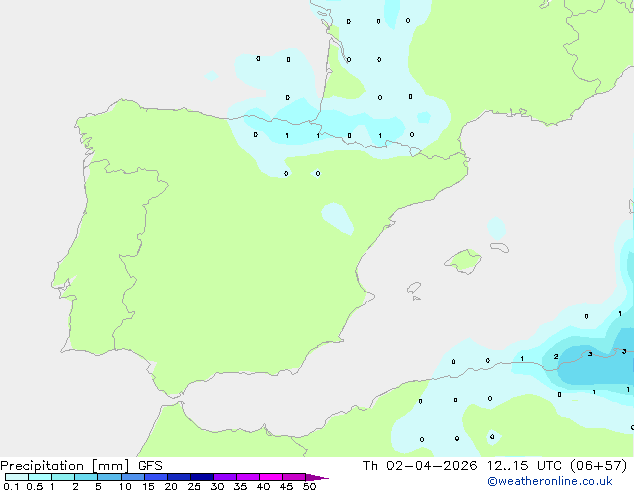634x490 pixels.
Task: Select the 0.5–1 mm legend color swatch
Action: click(x=40, y=477)
